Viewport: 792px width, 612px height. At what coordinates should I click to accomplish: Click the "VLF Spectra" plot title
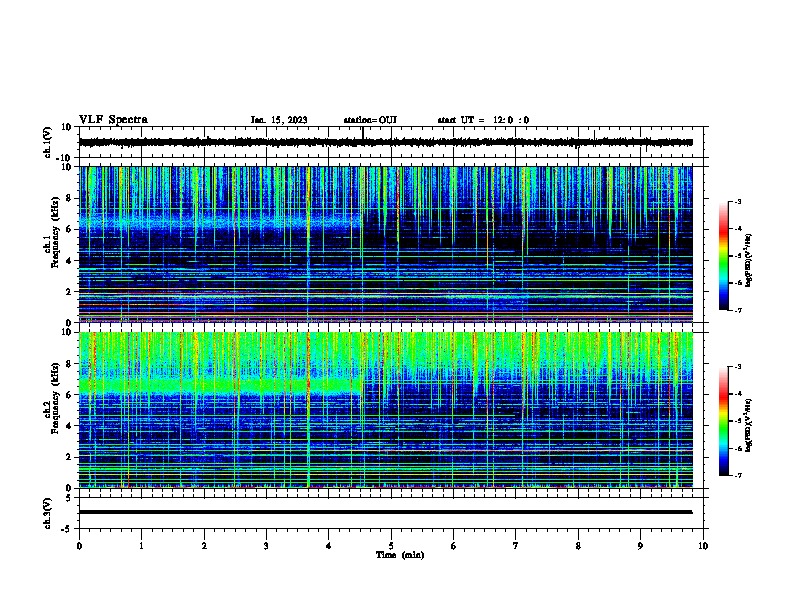pos(113,119)
